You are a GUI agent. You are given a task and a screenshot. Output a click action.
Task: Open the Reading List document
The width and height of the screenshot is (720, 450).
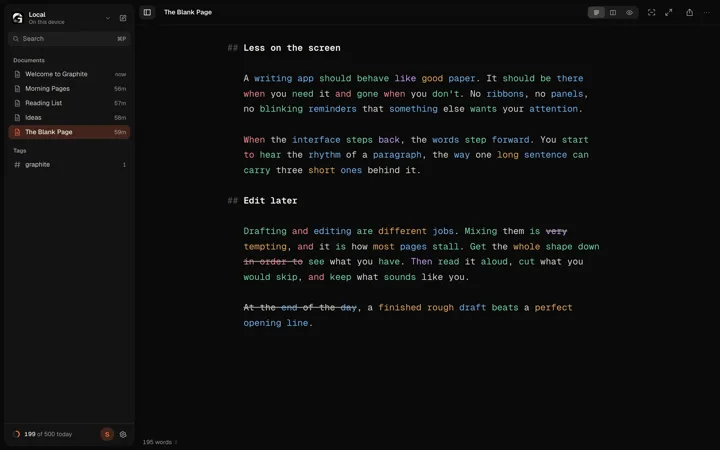pos(69,103)
